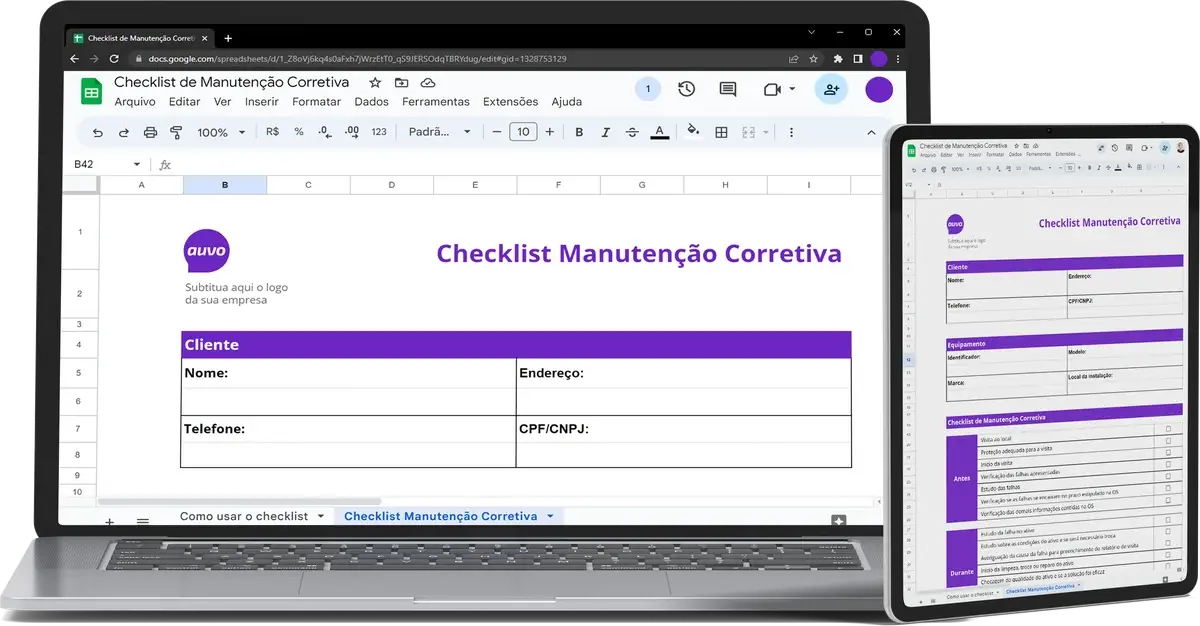Check cloud save status icon on laptop
Viewport: 1200px width, 626px height.
(x=428, y=82)
